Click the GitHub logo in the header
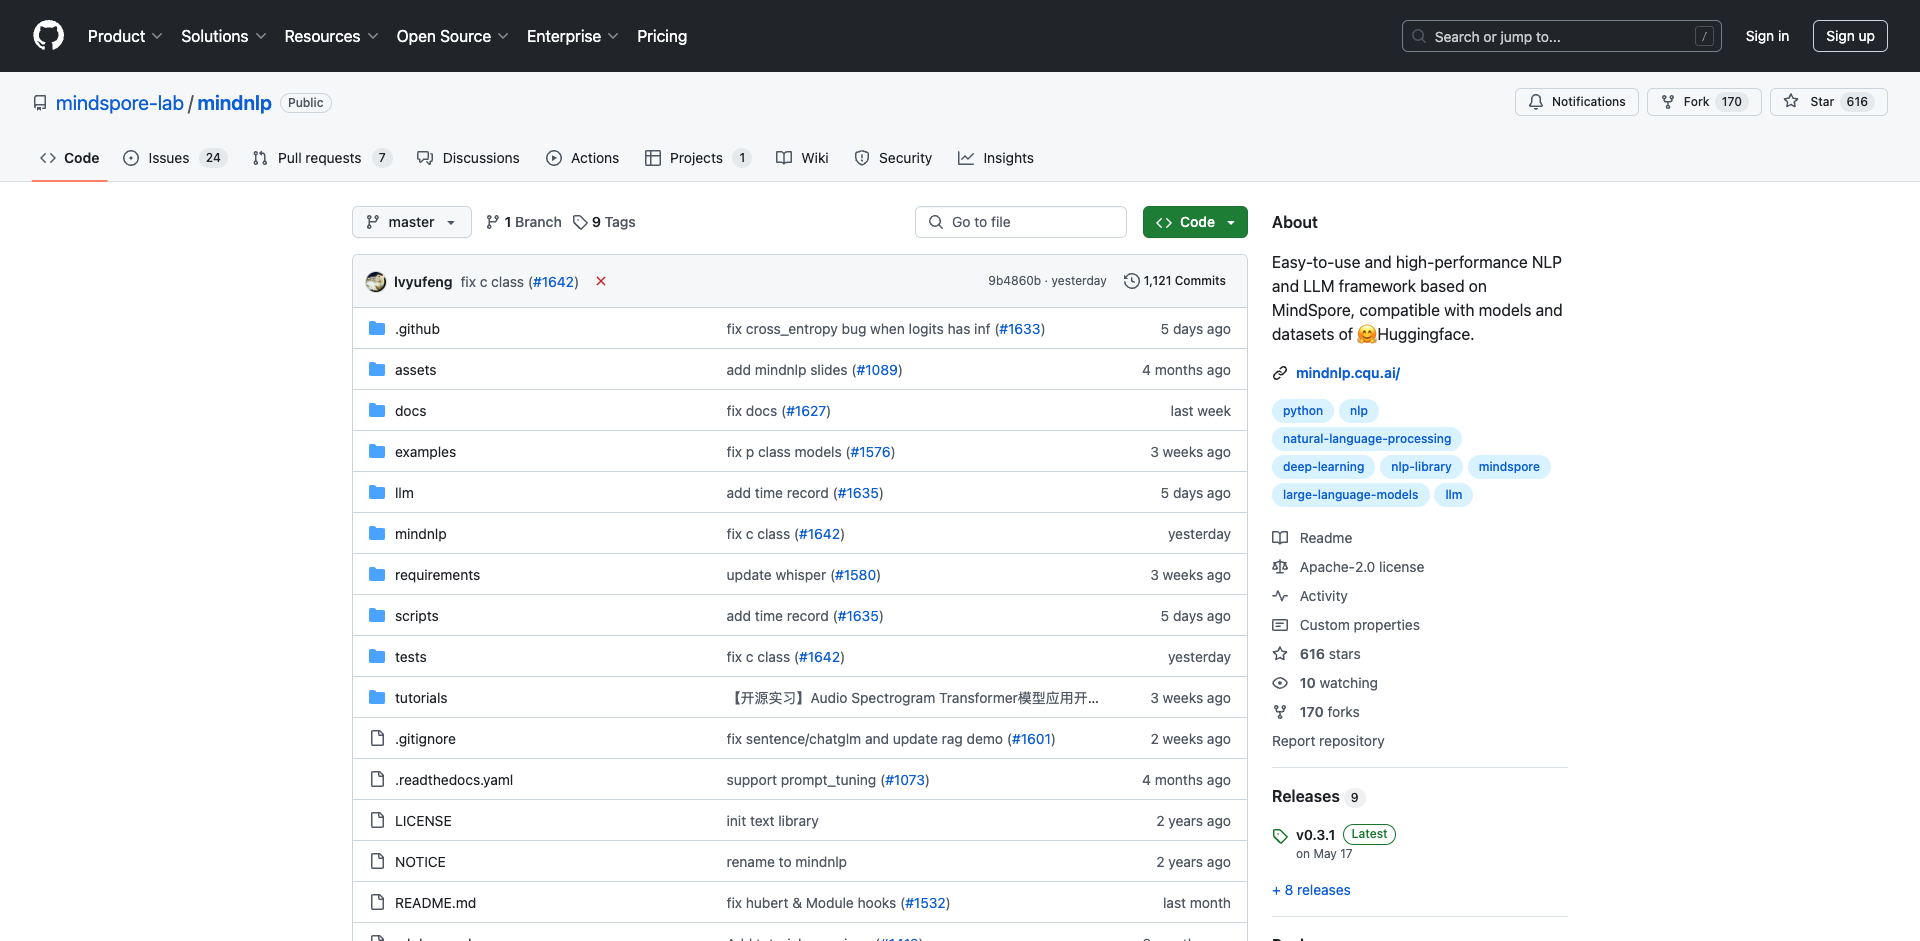1920x941 pixels. click(48, 36)
